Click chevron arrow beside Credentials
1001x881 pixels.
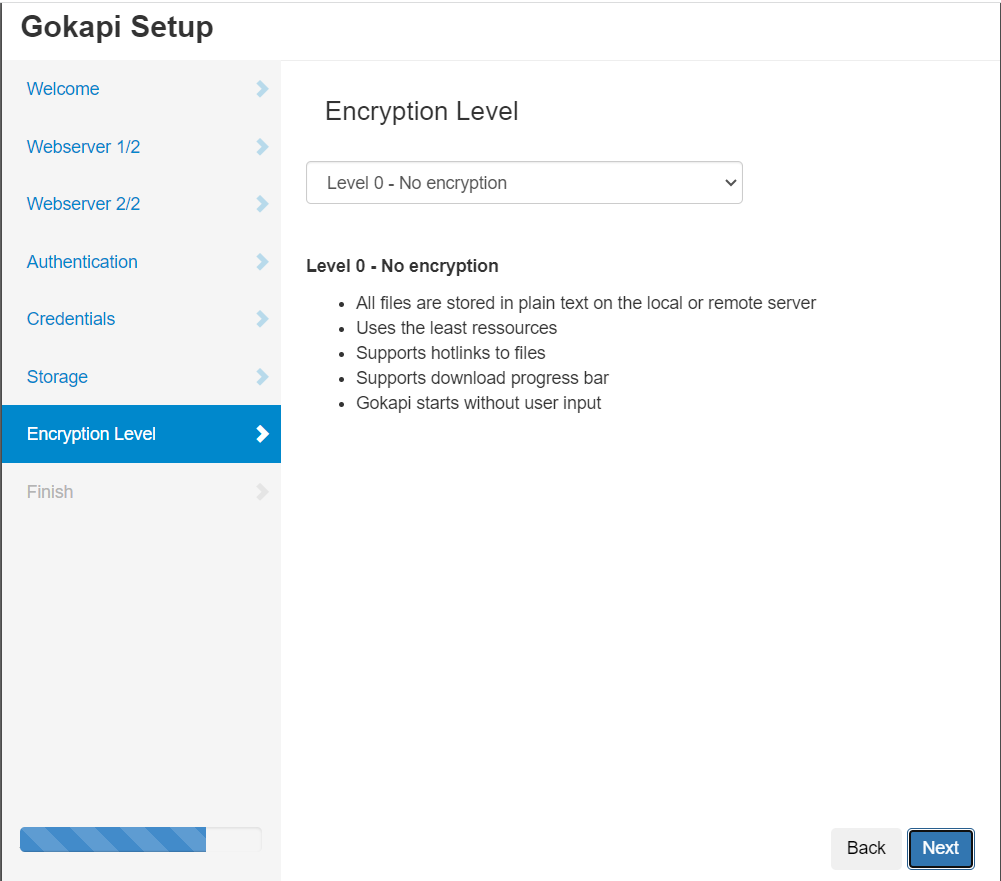[262, 319]
